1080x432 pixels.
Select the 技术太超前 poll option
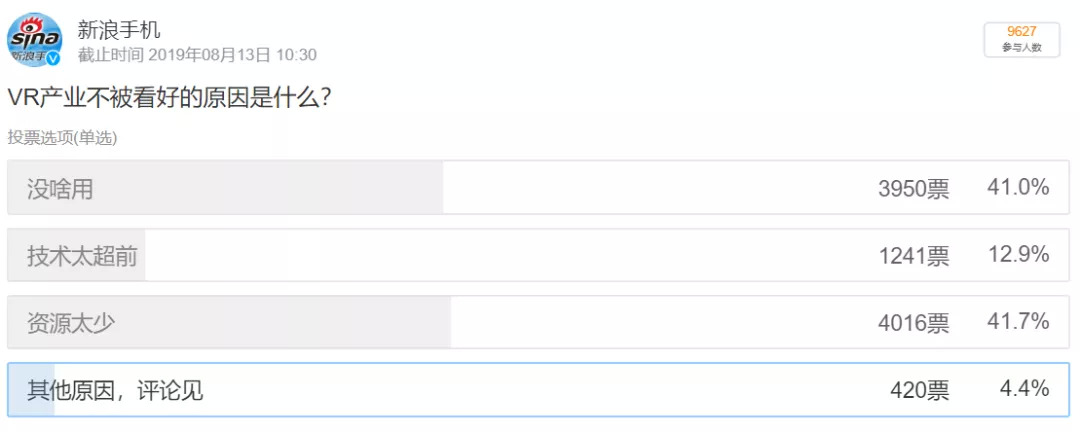[x=539, y=255]
